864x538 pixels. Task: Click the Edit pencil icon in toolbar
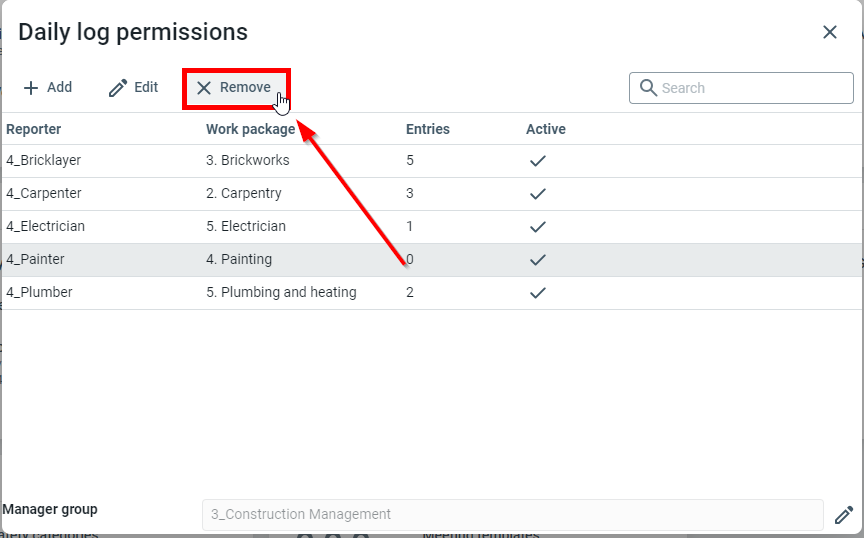(118, 88)
